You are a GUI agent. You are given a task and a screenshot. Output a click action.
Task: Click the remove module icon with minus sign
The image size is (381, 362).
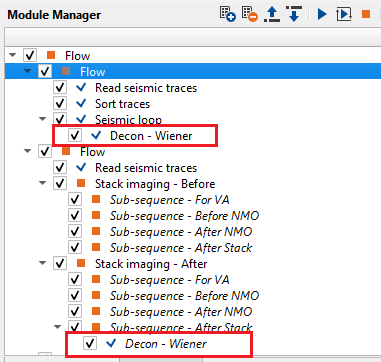pyautogui.click(x=250, y=14)
